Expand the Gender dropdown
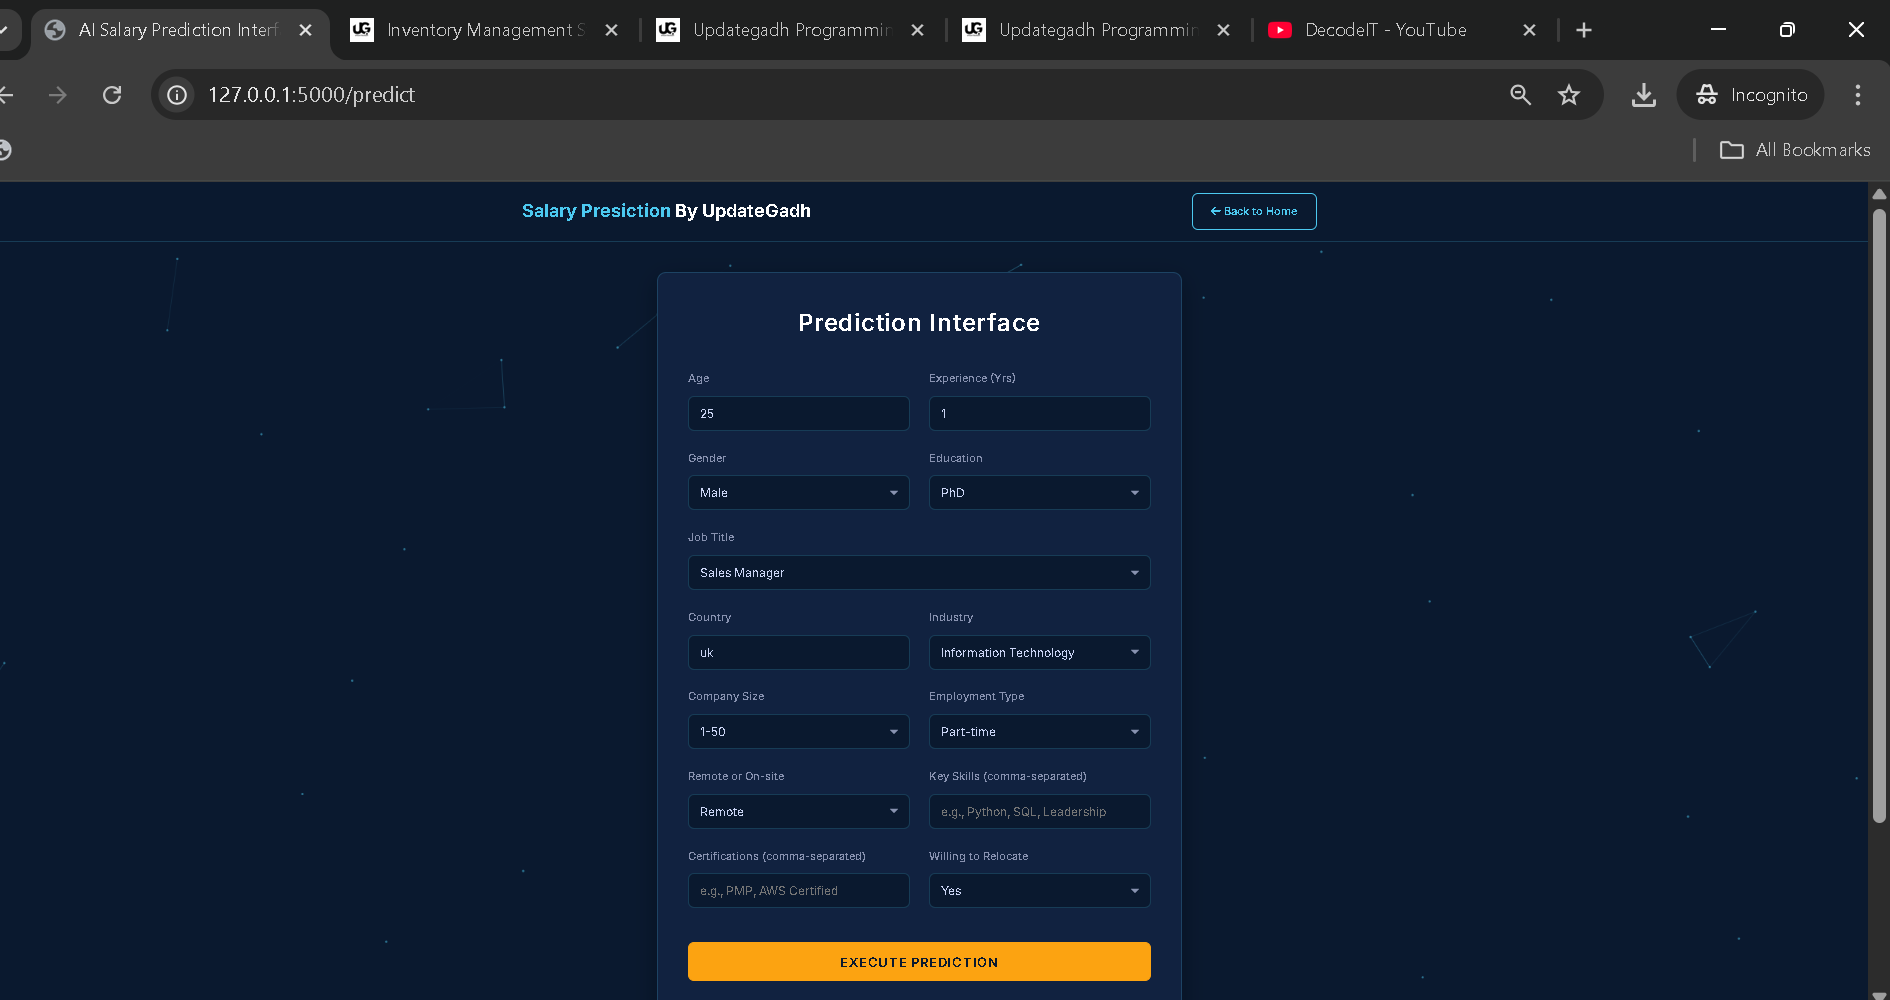The image size is (1890, 1000). click(798, 493)
